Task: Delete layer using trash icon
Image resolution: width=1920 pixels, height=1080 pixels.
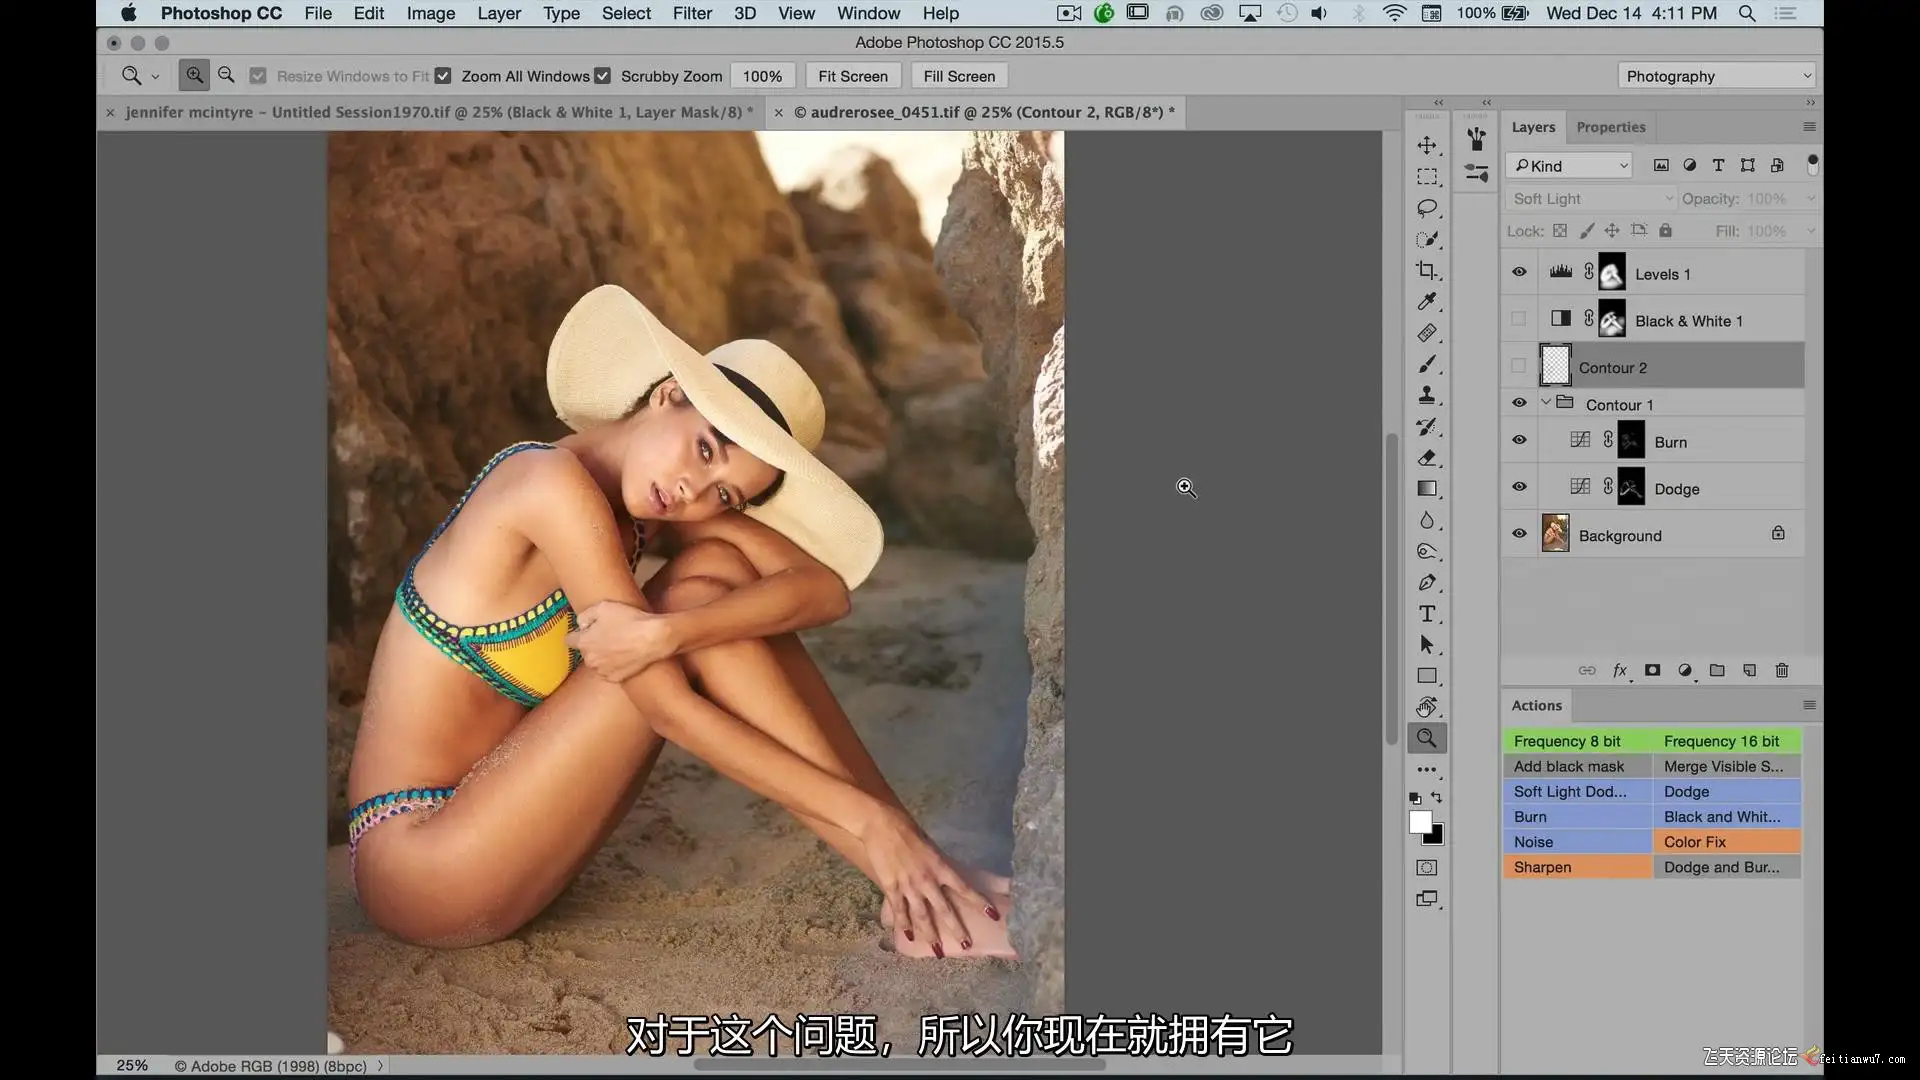Action: pos(1781,670)
